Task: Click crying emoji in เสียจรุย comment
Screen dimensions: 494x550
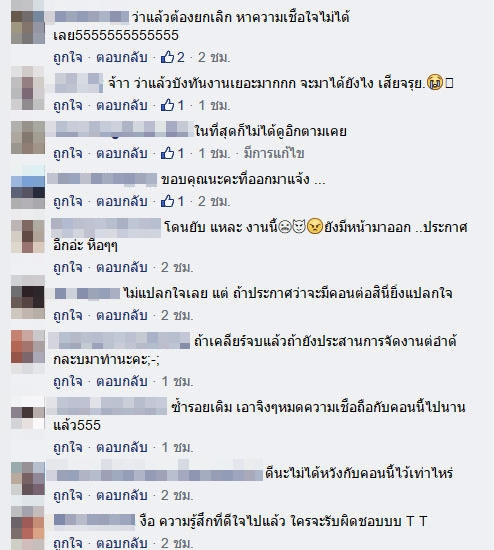Action: [435, 83]
